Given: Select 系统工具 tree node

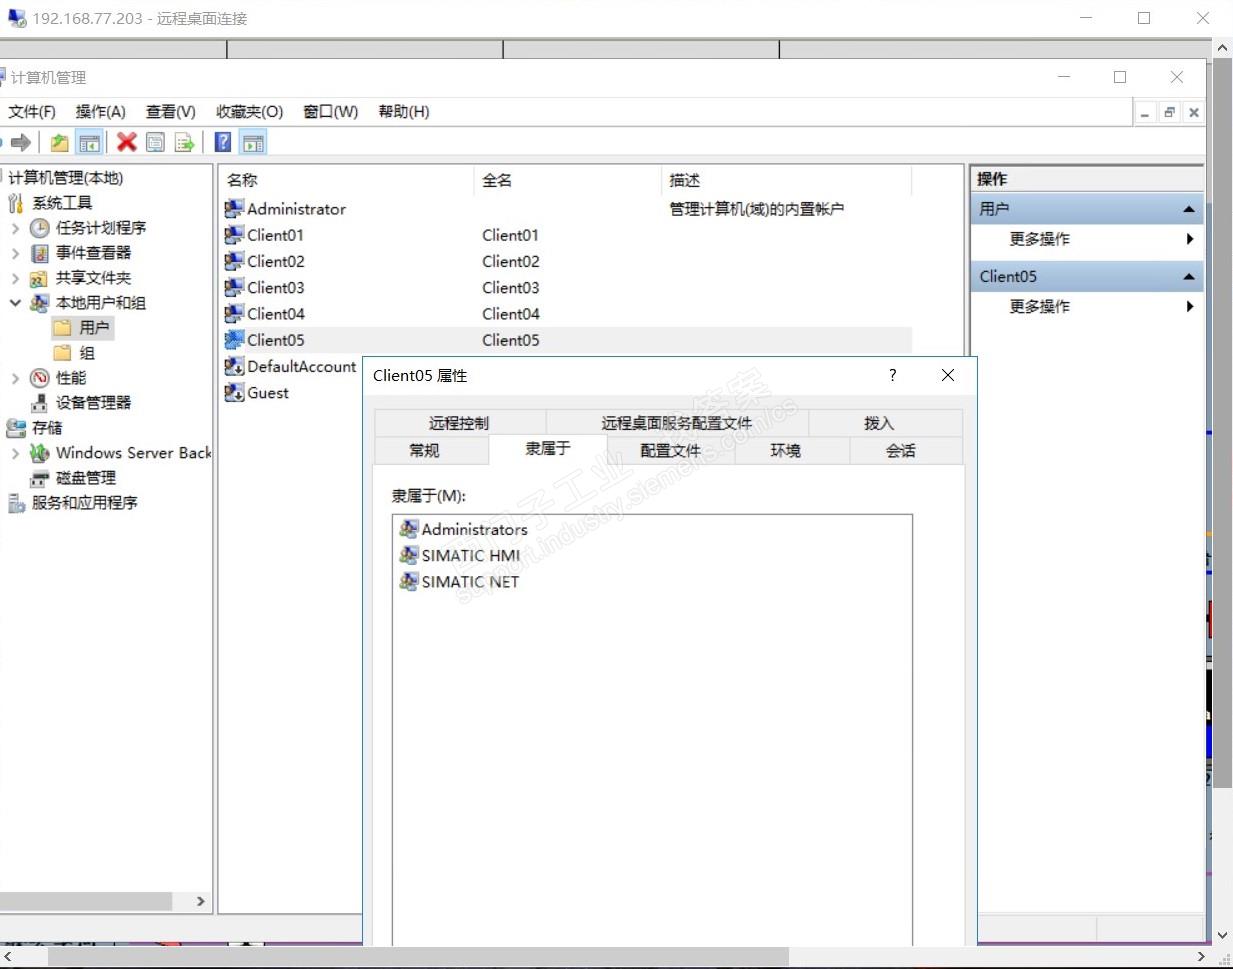Looking at the screenshot, I should click(61, 203).
